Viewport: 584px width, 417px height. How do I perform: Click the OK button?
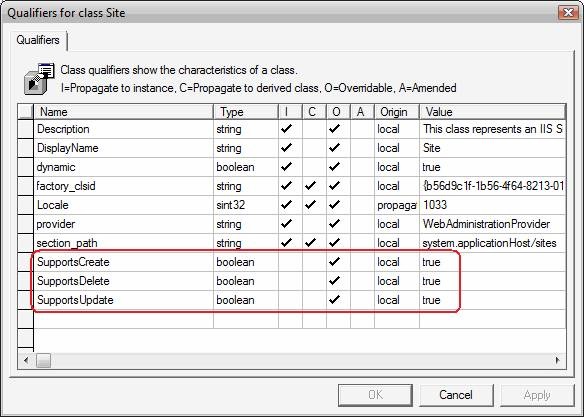pyautogui.click(x=375, y=395)
